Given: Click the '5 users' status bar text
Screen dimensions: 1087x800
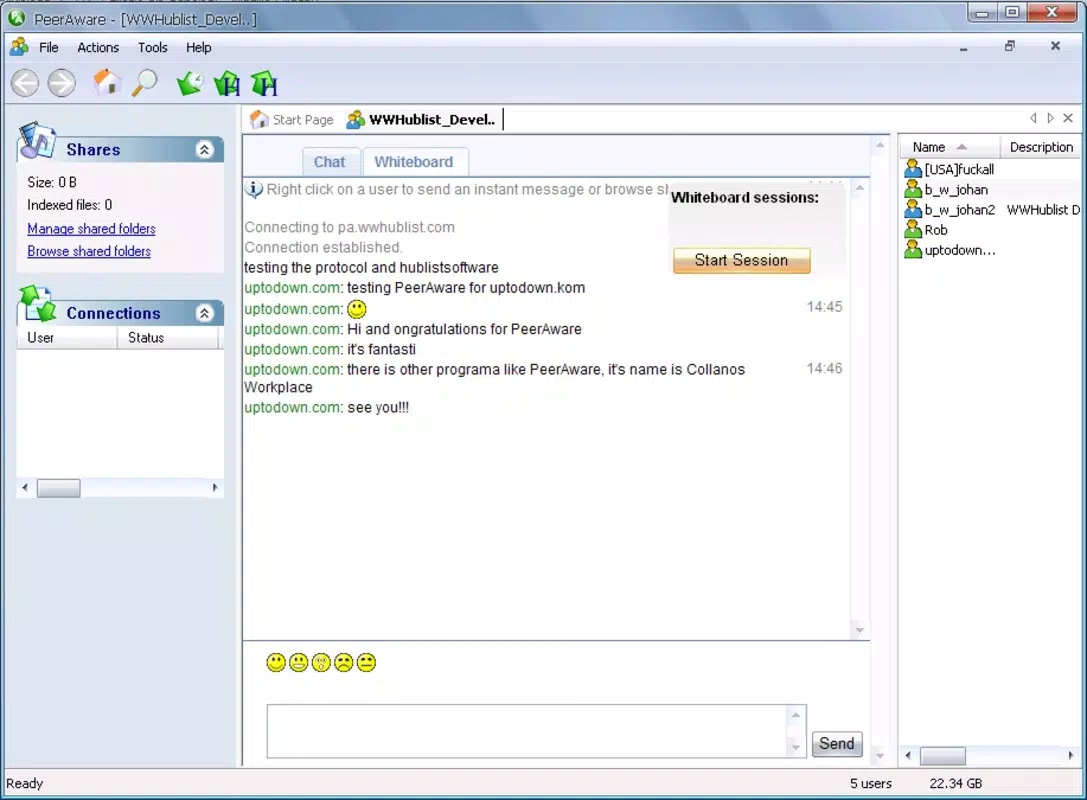Looking at the screenshot, I should (871, 783).
